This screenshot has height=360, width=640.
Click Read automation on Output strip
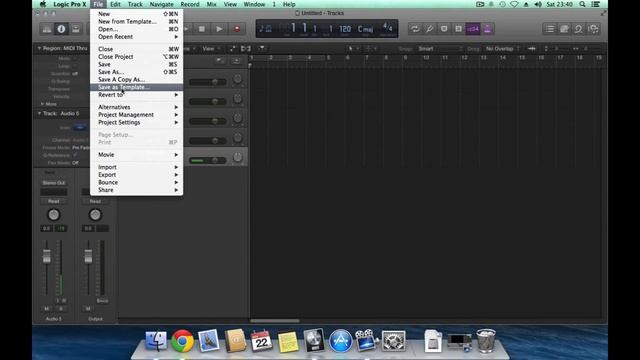click(95, 201)
